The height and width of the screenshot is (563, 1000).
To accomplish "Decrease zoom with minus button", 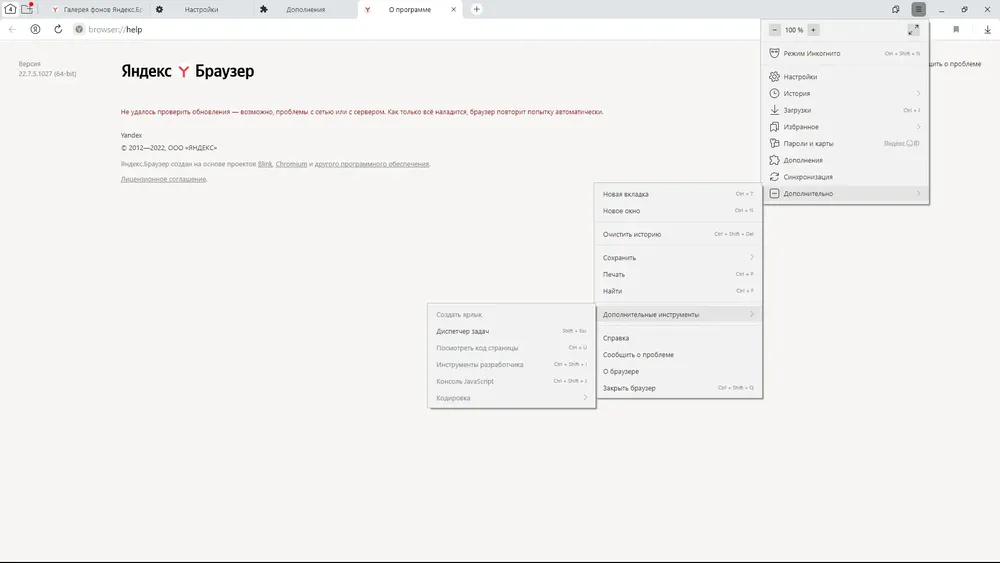I will (x=774, y=30).
